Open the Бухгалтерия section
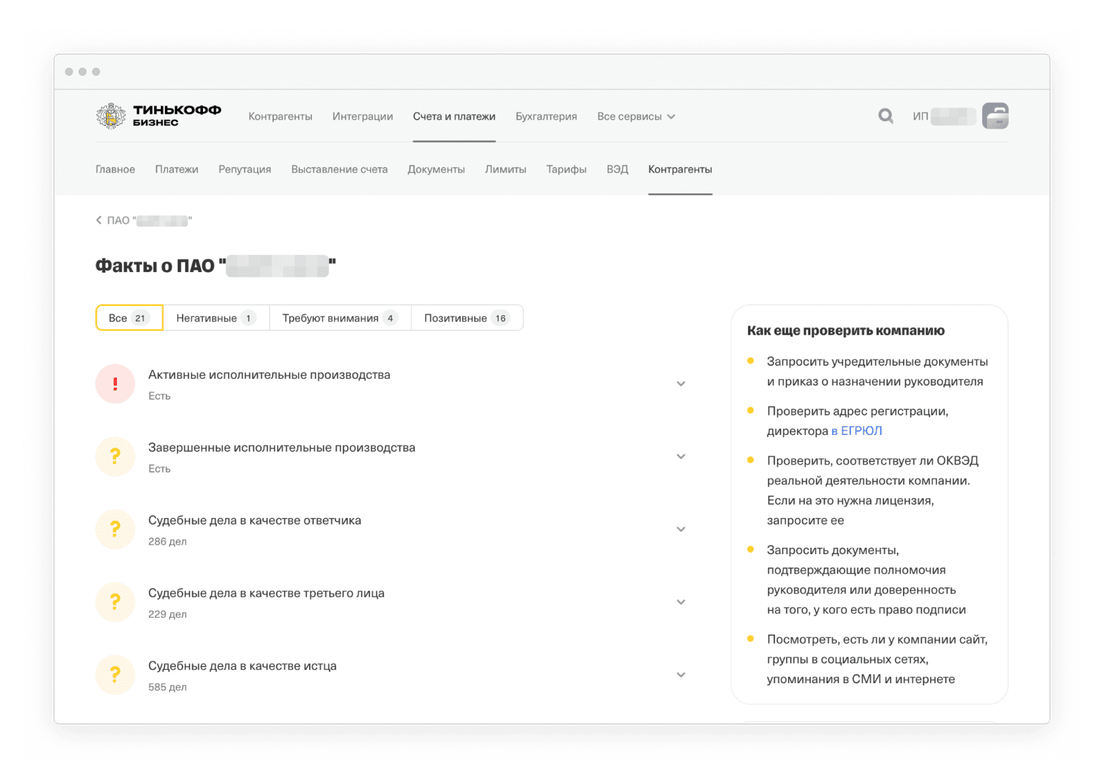Screen dimensions: 1104x778 pyautogui.click(x=546, y=116)
